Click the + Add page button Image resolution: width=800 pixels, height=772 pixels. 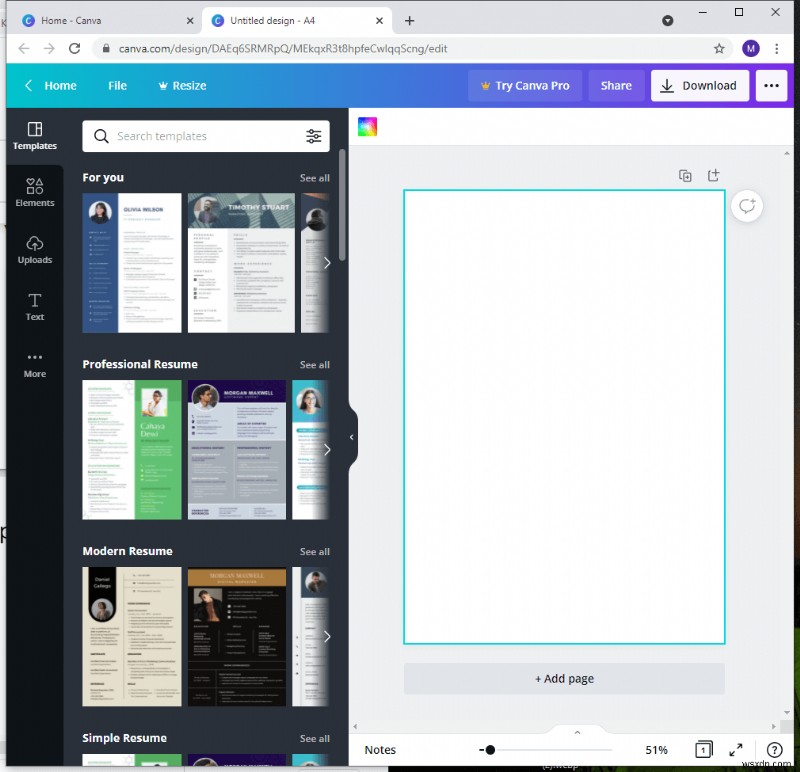coord(564,679)
